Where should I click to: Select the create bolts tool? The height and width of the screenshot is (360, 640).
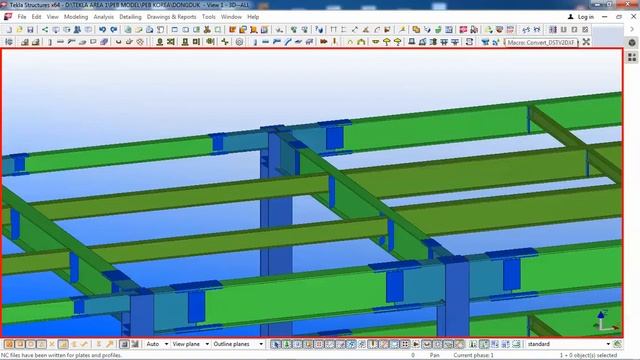[118, 42]
